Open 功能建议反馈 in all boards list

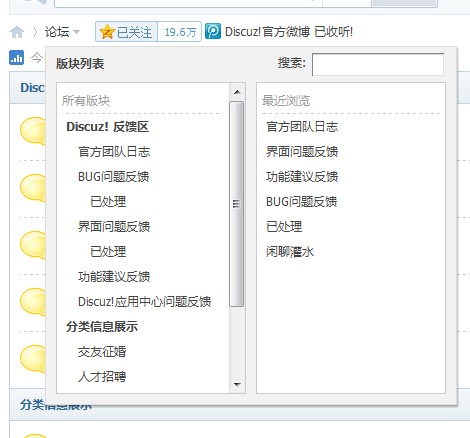point(114,277)
